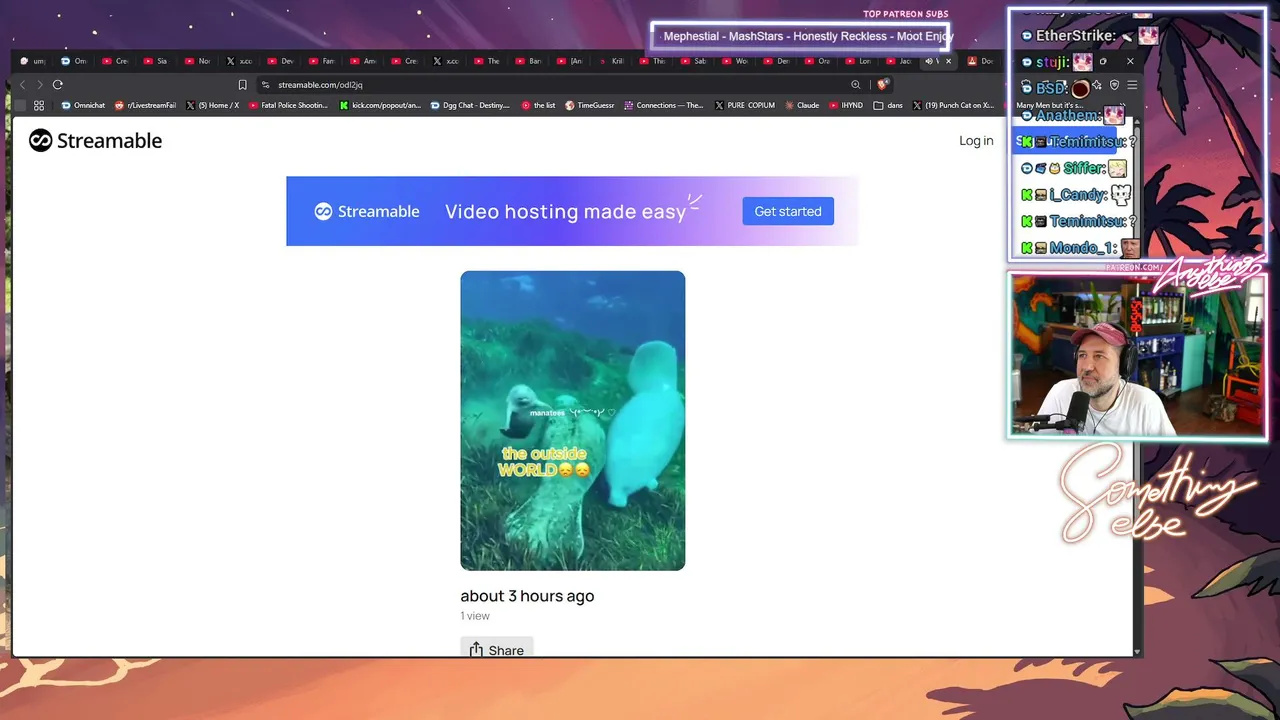Open the PURE COPIUM bookmark
1280x720 pixels.
tap(745, 105)
